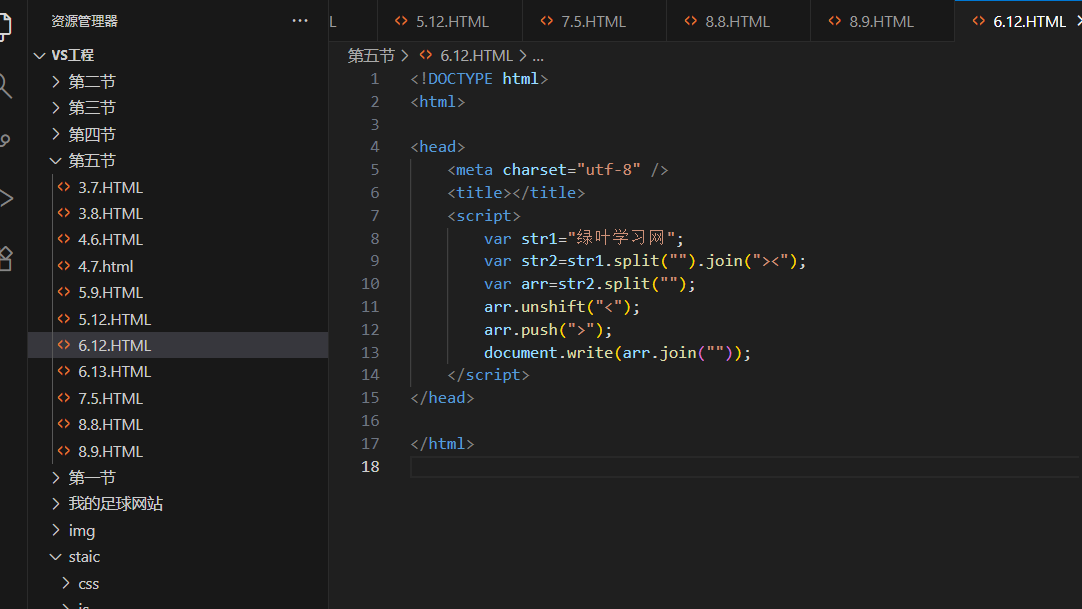The height and width of the screenshot is (609, 1082).
Task: Open the Run and Debug view
Action: click(x=6, y=199)
